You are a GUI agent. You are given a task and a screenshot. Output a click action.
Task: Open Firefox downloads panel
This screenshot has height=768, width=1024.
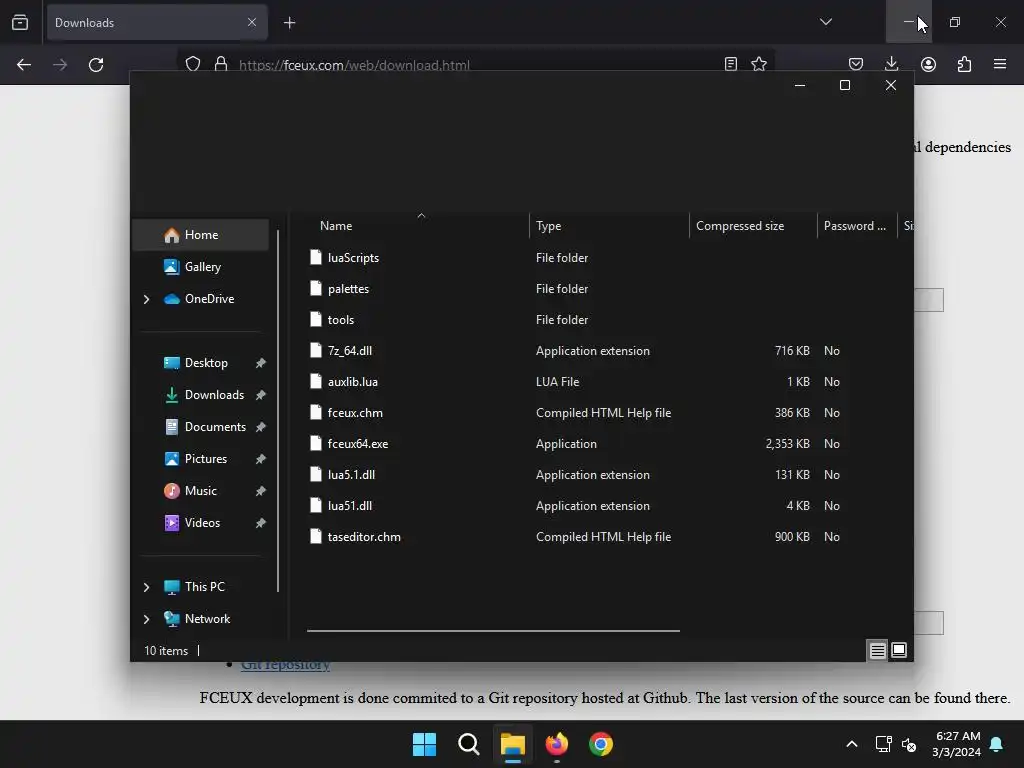(891, 64)
